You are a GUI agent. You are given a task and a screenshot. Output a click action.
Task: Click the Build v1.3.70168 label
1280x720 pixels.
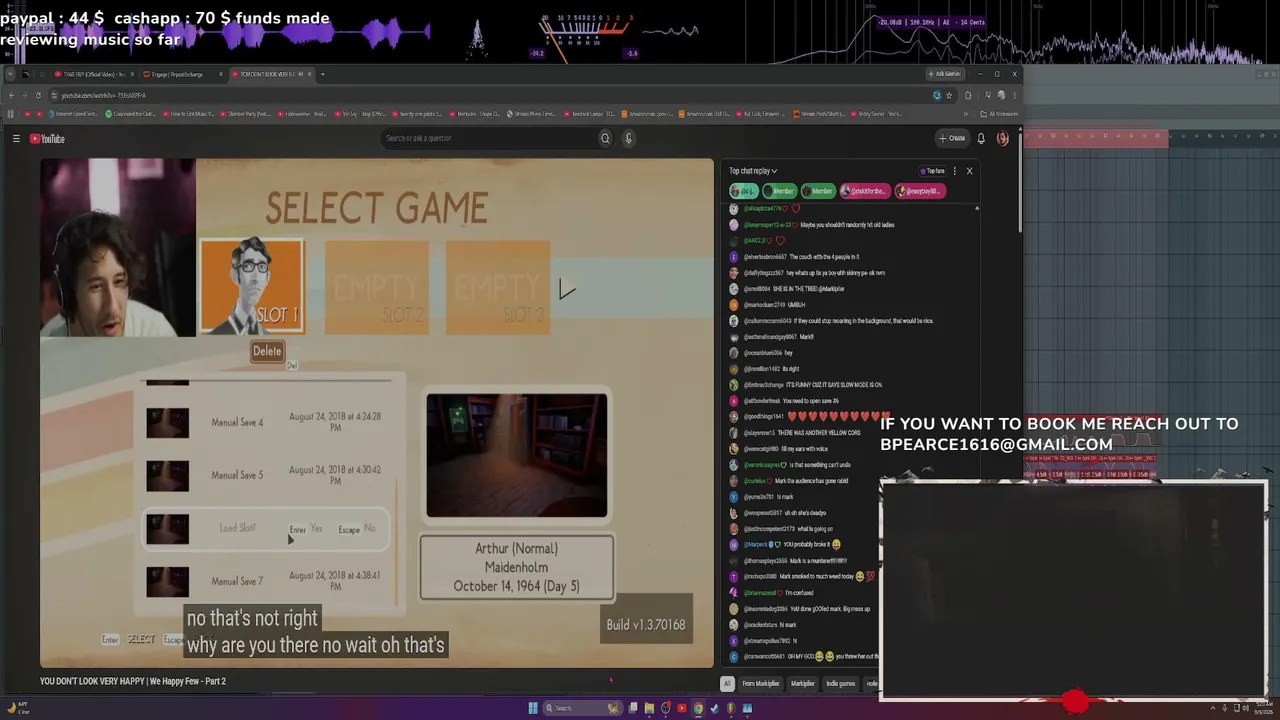(x=646, y=625)
